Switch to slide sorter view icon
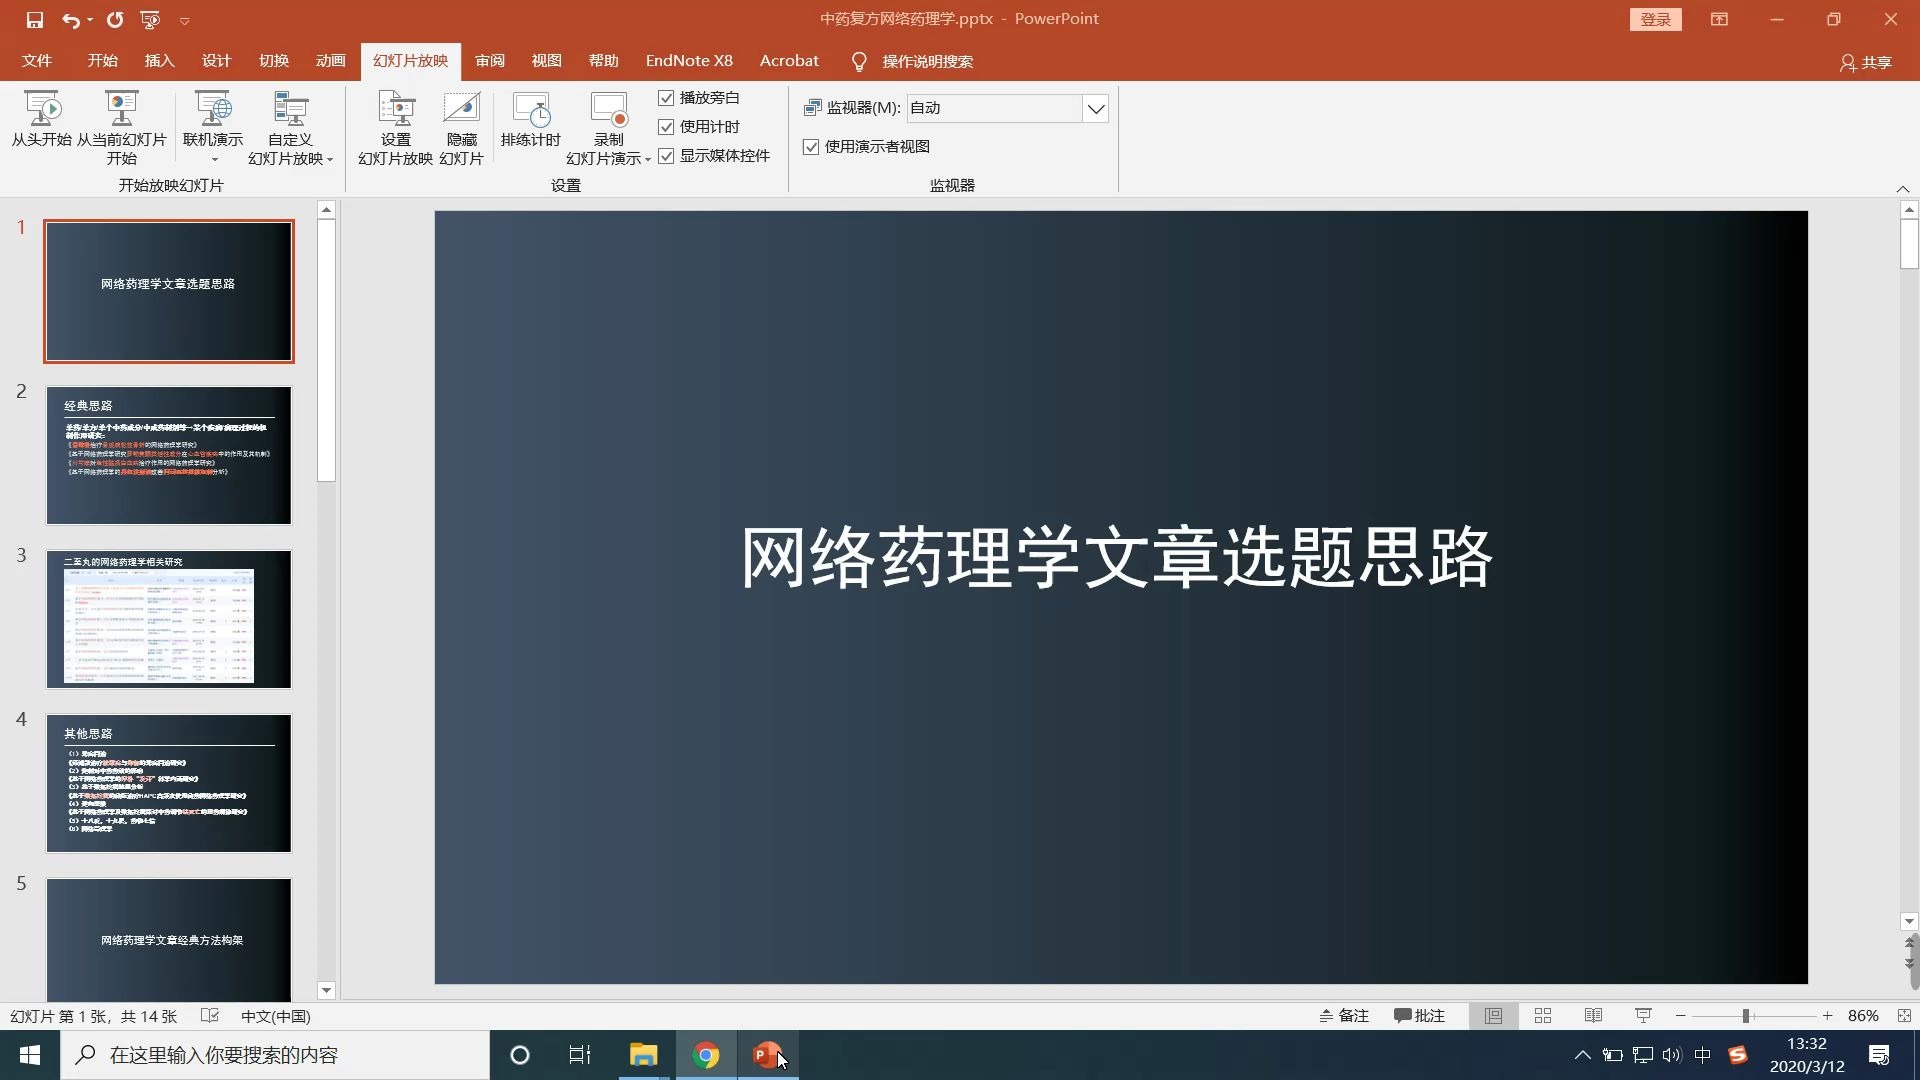 coord(1543,1016)
